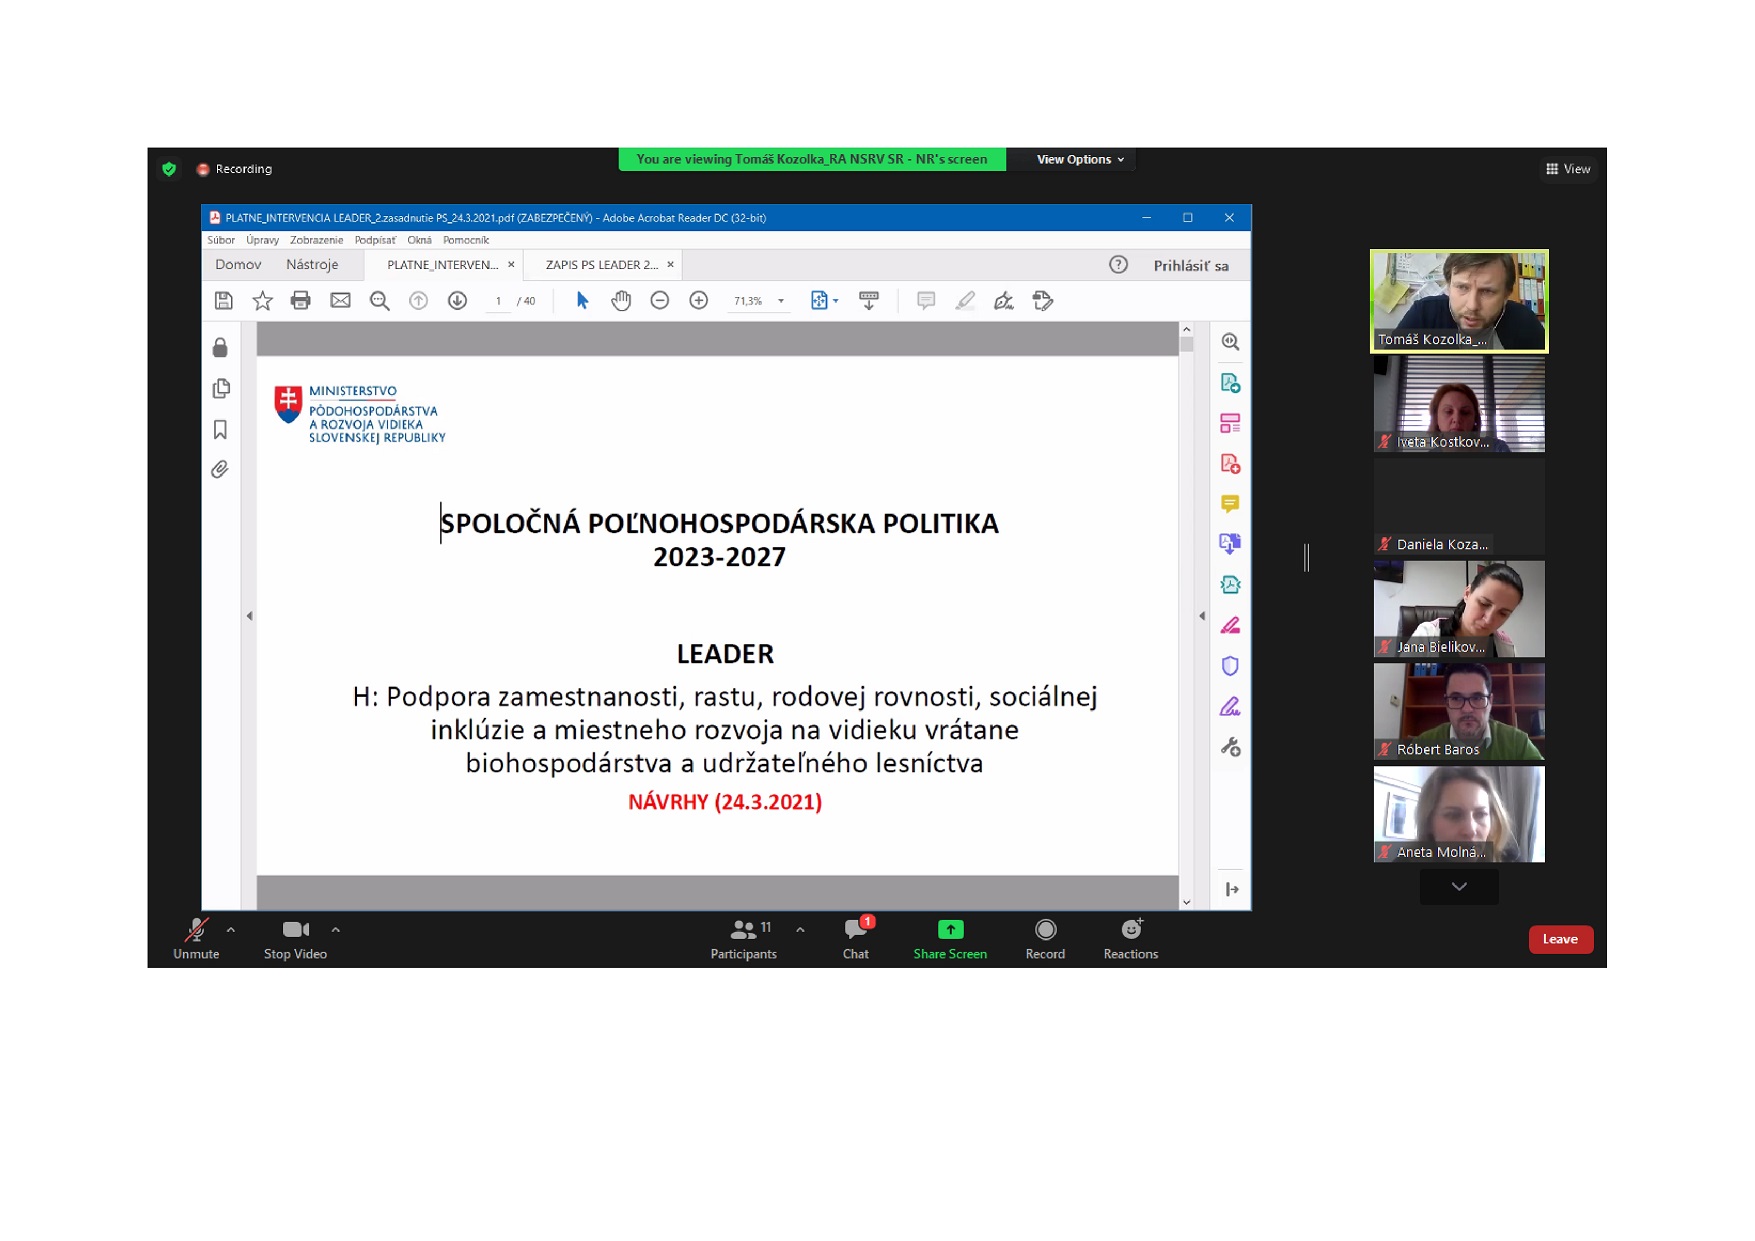Click the find text magnifier icon
Image resolution: width=1755 pixels, height=1241 pixels.
pos(379,301)
